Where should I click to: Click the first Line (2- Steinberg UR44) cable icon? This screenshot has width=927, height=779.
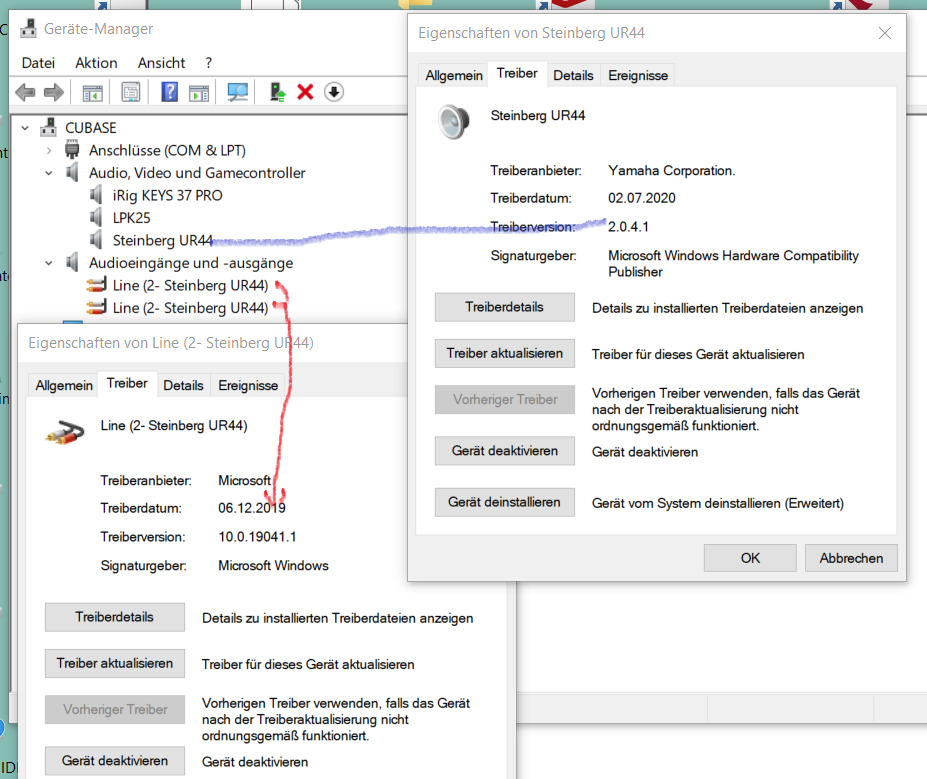click(96, 285)
